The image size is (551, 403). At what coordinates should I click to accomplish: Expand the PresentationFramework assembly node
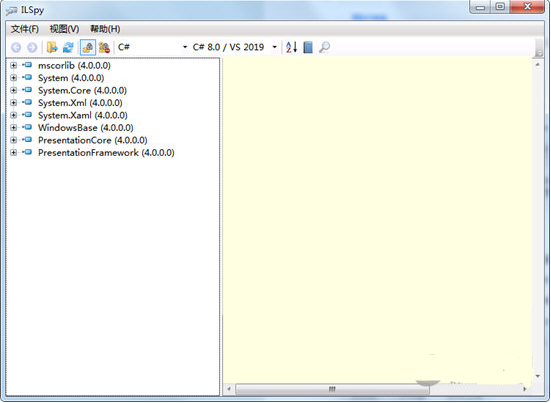coord(14,152)
